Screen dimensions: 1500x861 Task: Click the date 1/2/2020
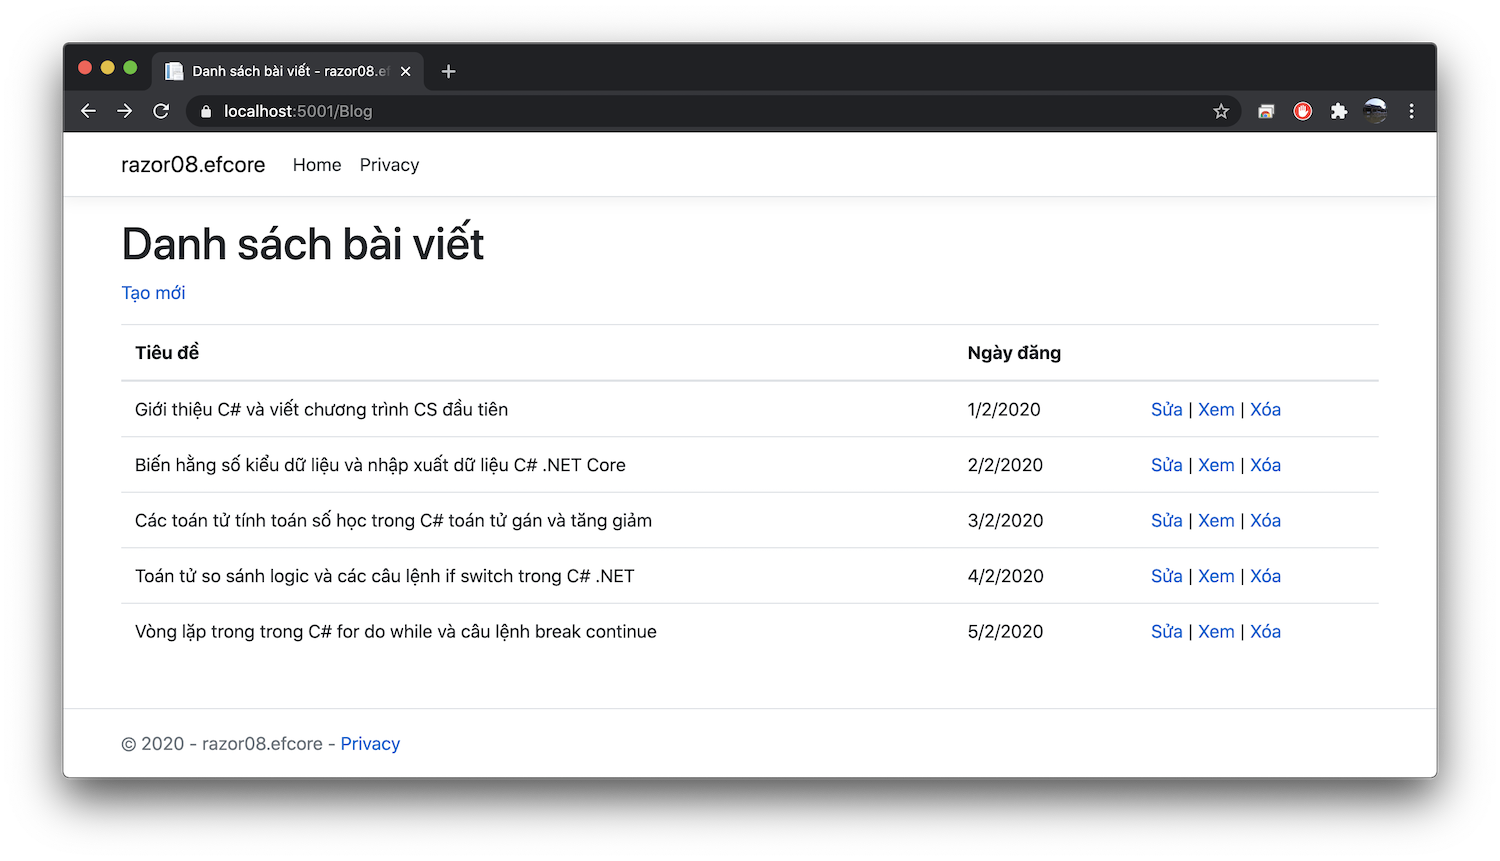[1004, 409]
